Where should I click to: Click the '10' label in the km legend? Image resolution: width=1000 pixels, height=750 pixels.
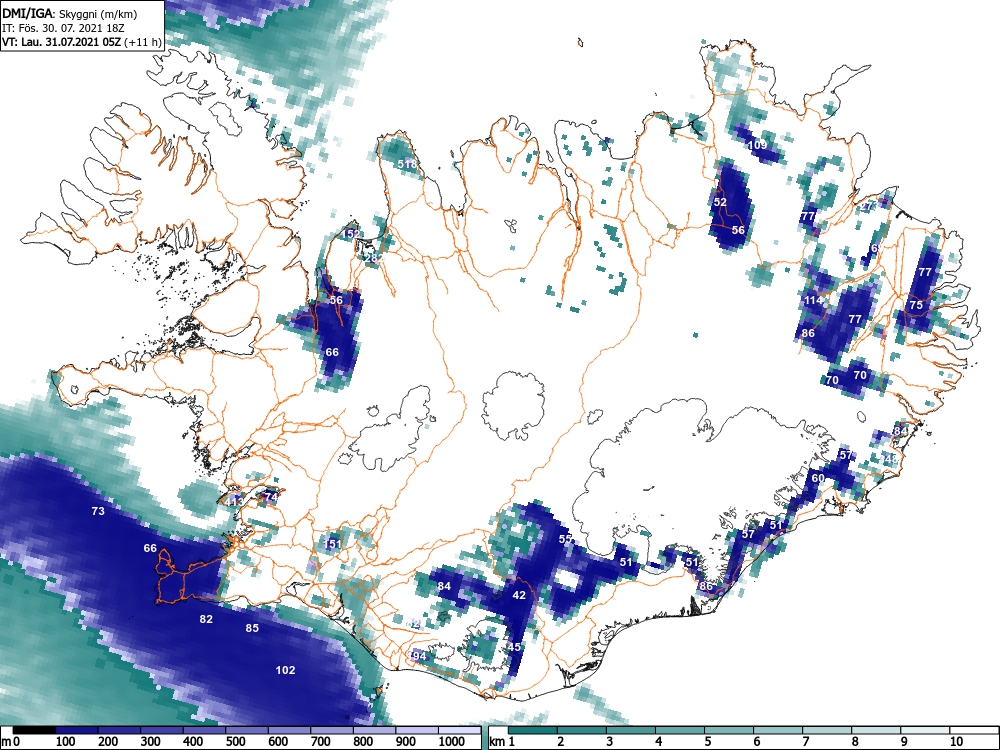956,742
